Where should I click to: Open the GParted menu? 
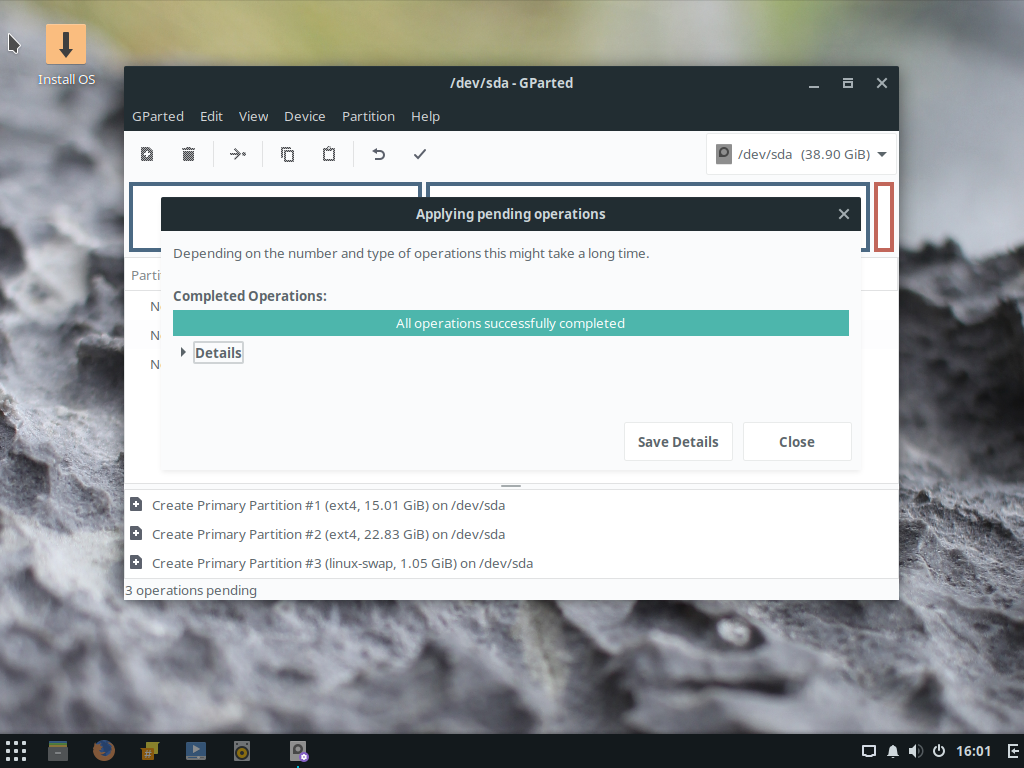[158, 116]
